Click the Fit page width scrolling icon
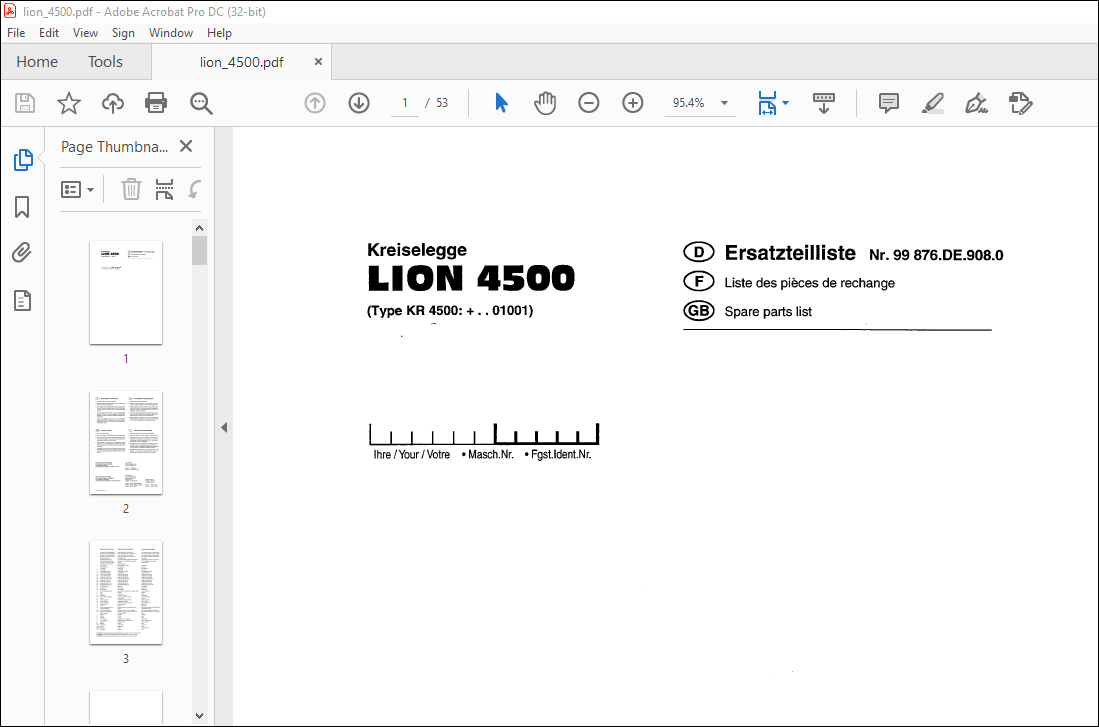Screen dimensions: 1099x727 [767, 103]
